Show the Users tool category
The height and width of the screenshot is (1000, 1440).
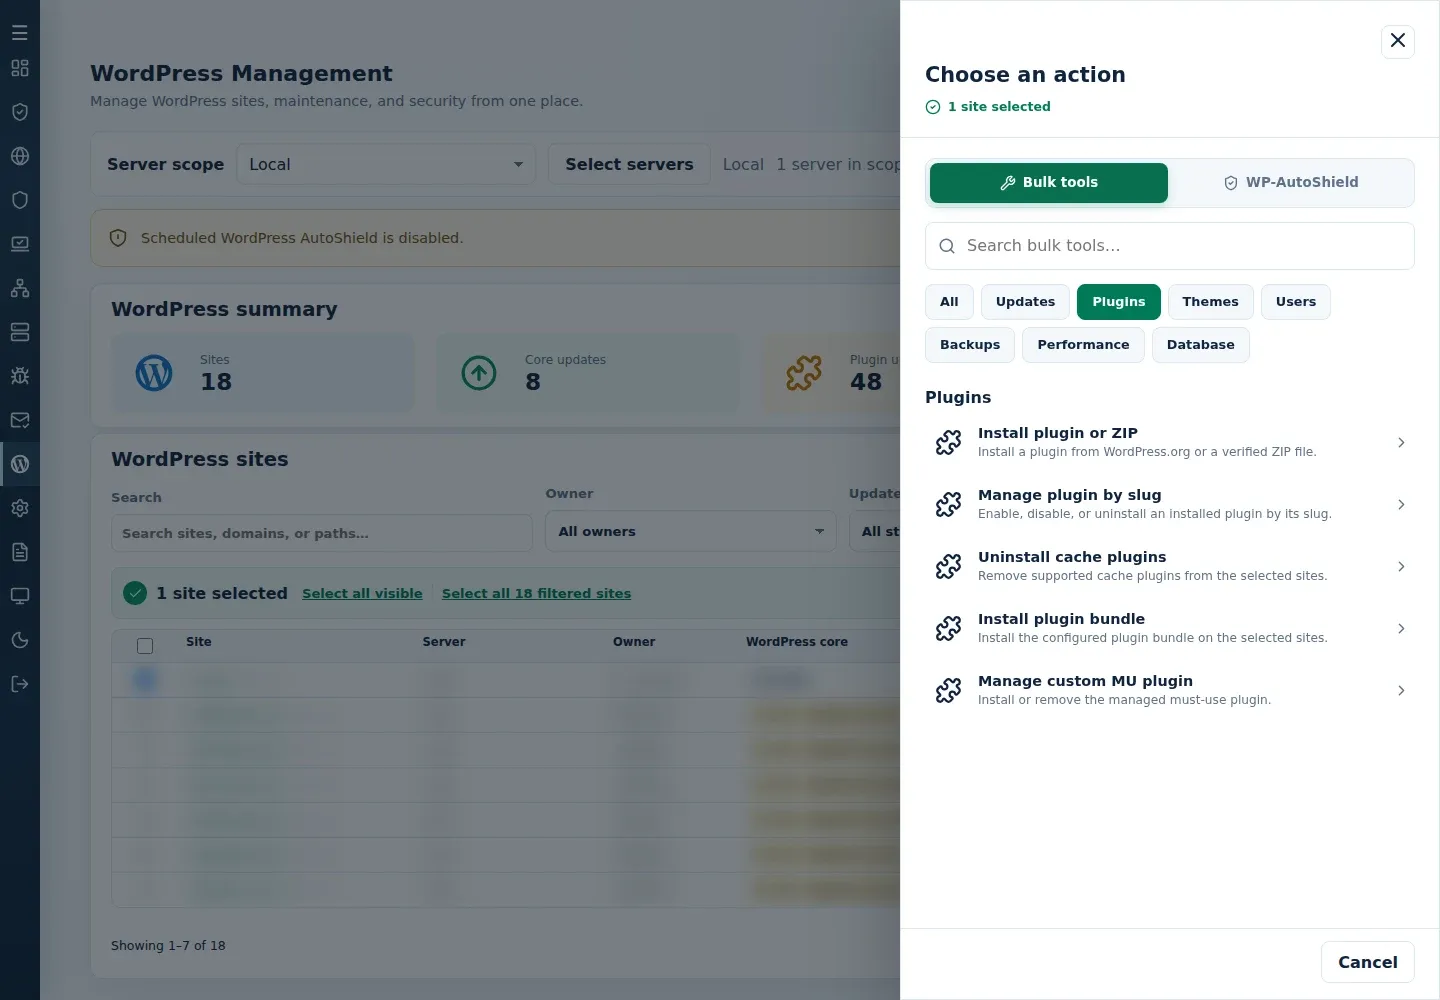pyautogui.click(x=1296, y=302)
